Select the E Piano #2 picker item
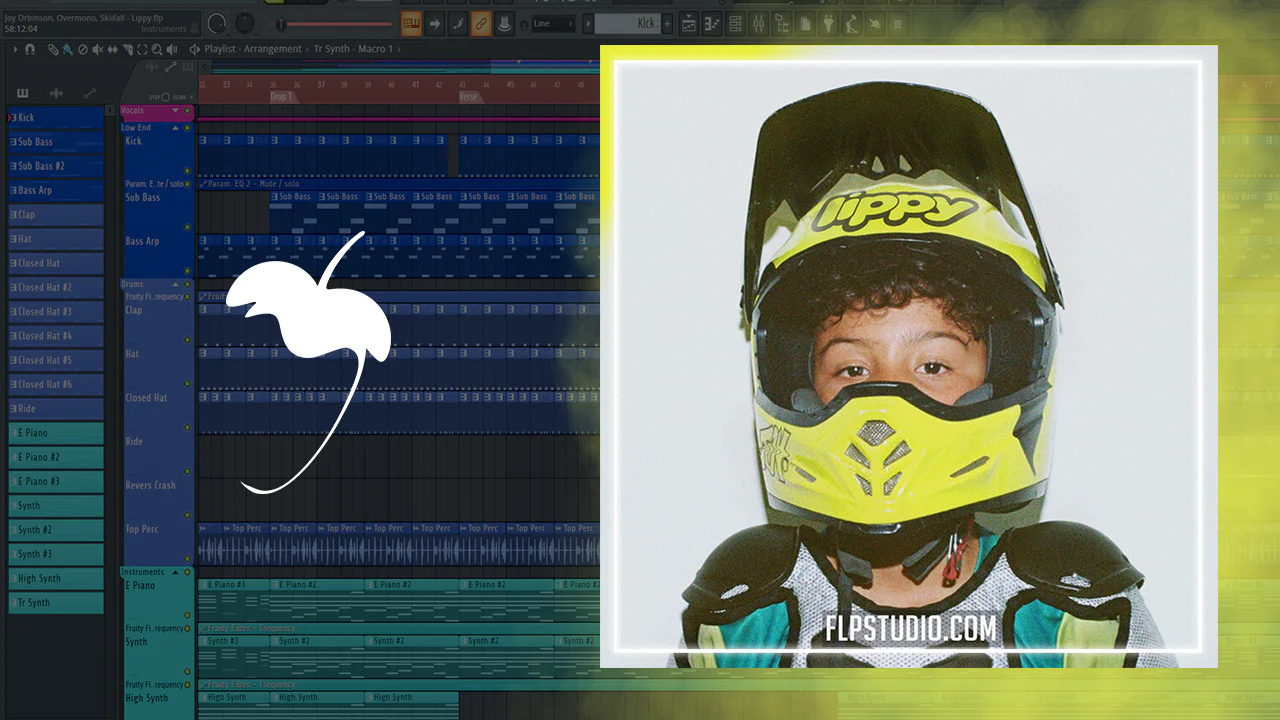The image size is (1280, 720). 55,457
